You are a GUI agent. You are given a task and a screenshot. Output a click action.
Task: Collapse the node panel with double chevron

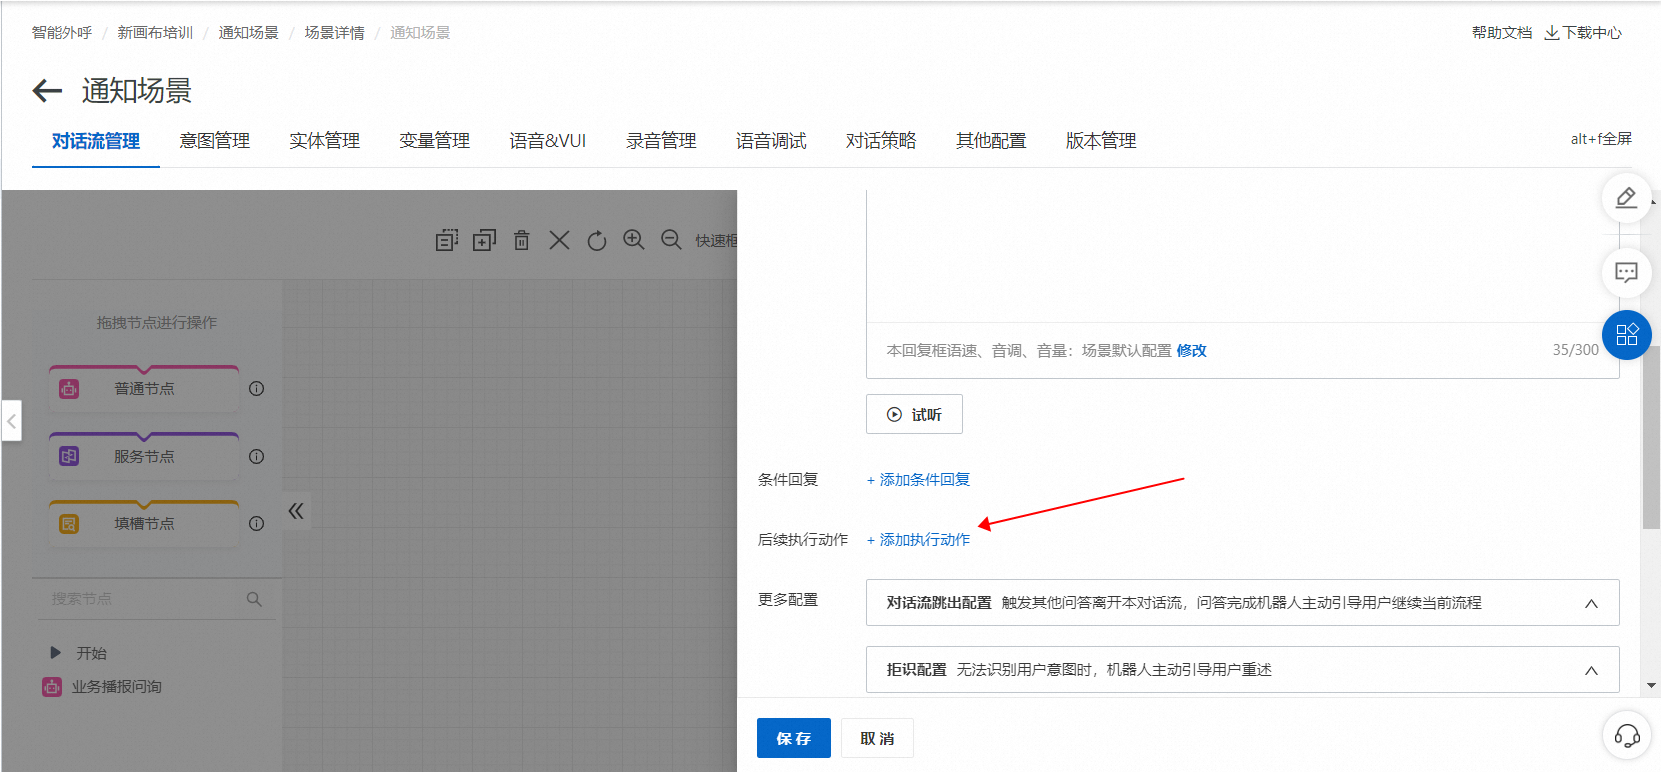click(296, 511)
